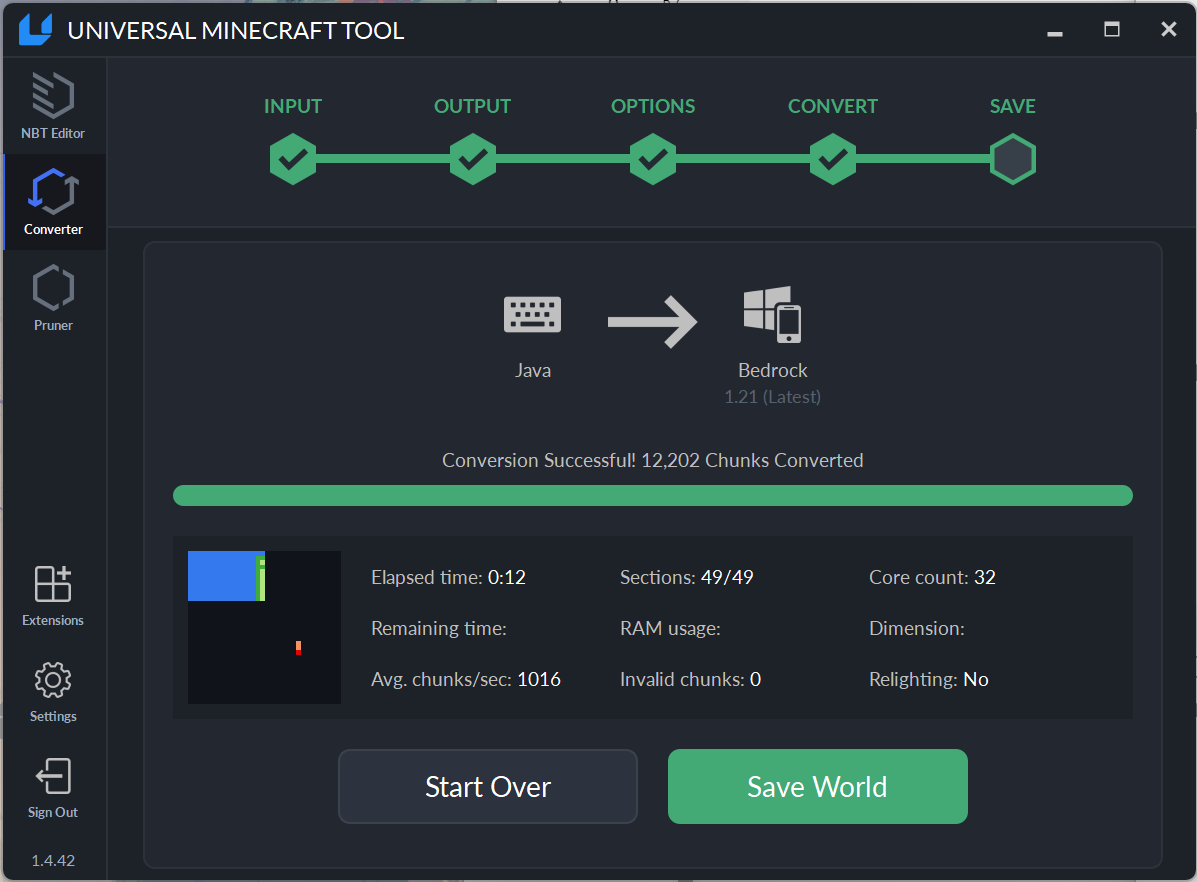The height and width of the screenshot is (882, 1197).
Task: Click the 1.21 (Latest) version text
Action: click(773, 397)
